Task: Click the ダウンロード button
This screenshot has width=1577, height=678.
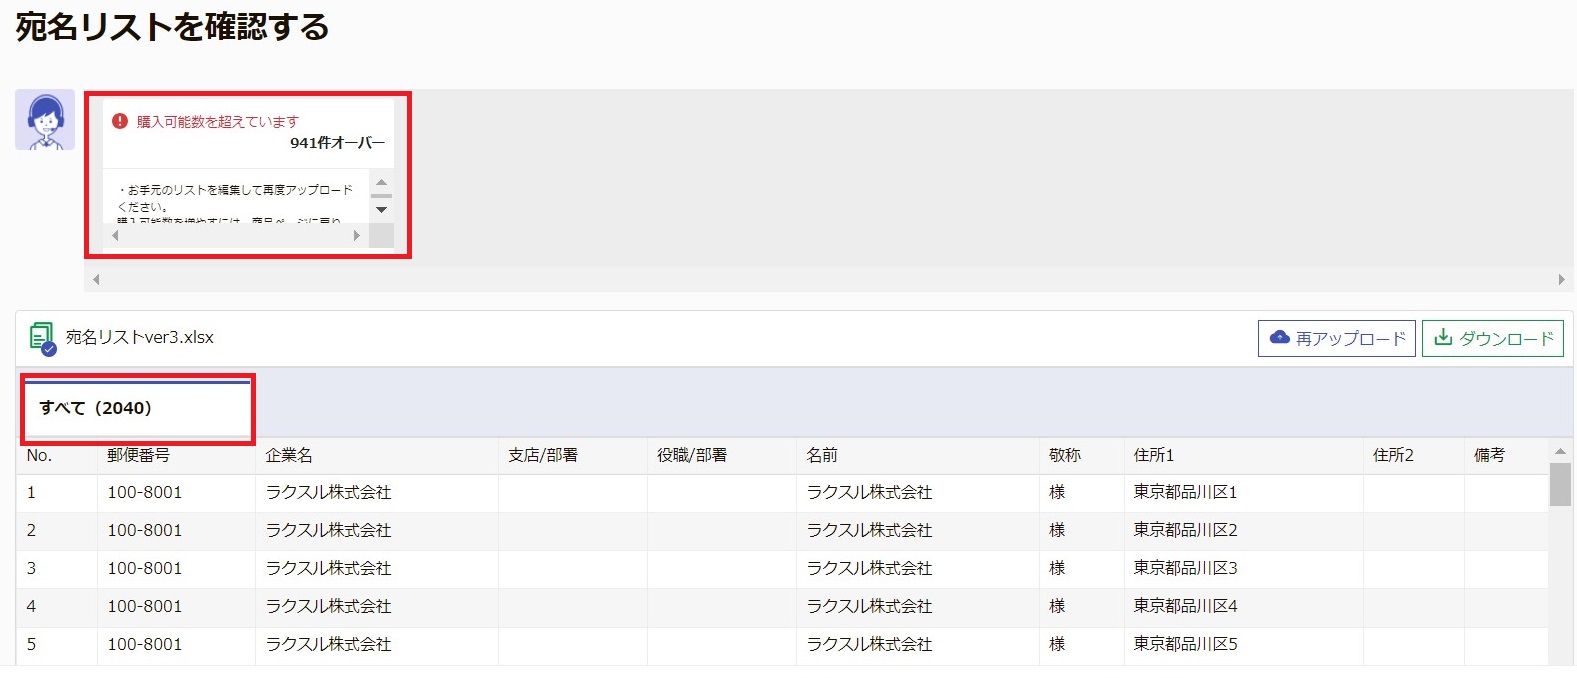Action: tap(1493, 338)
